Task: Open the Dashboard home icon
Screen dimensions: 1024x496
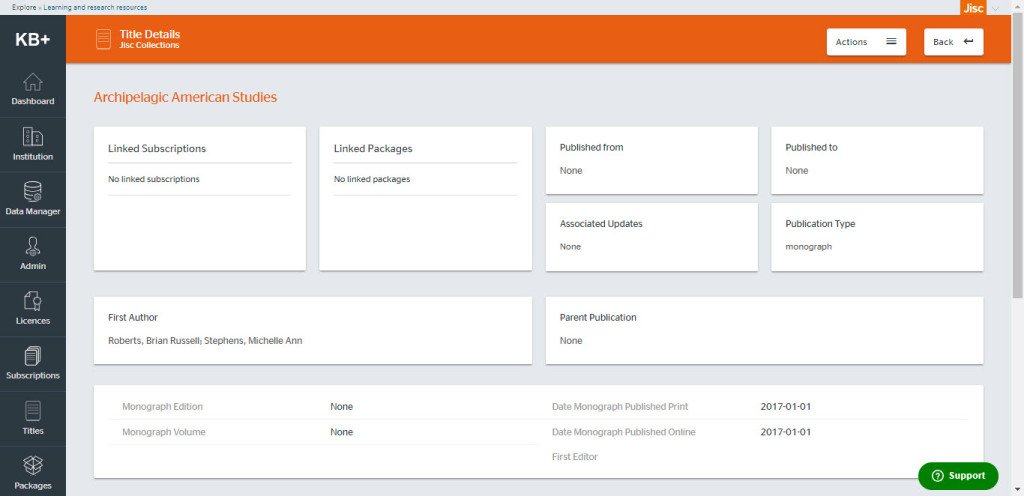Action: [33, 82]
